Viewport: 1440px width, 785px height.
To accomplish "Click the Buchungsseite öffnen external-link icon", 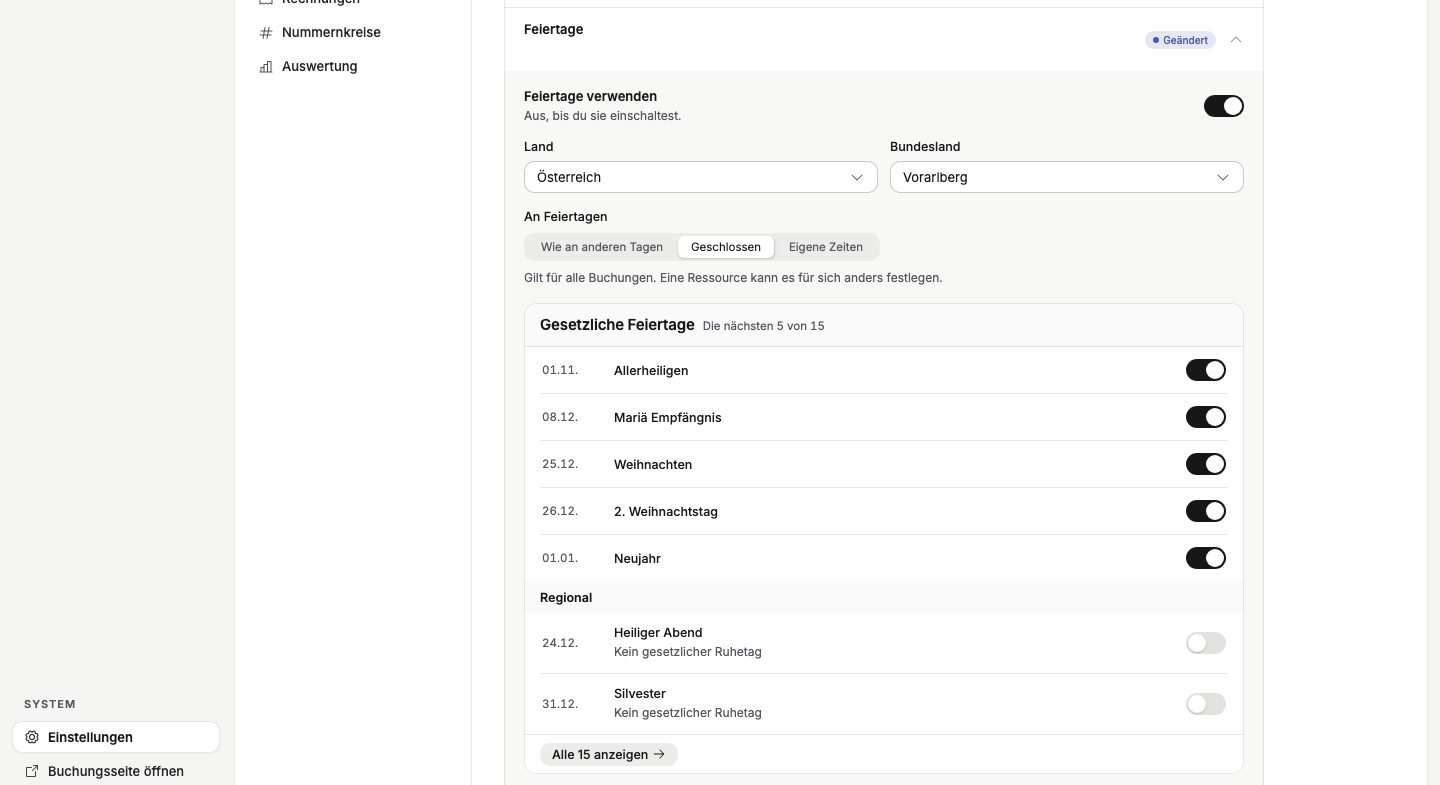I will click(32, 771).
